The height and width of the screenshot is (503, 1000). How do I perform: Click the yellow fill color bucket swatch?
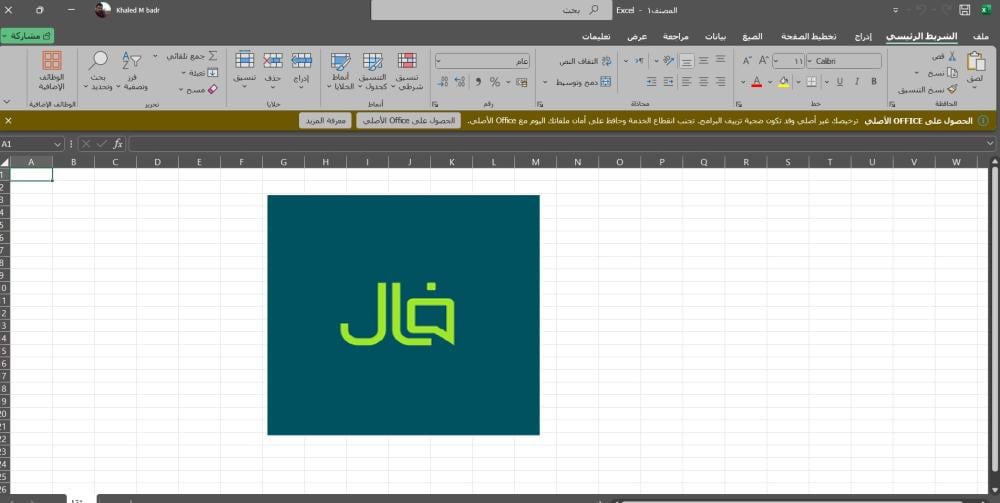tap(784, 82)
